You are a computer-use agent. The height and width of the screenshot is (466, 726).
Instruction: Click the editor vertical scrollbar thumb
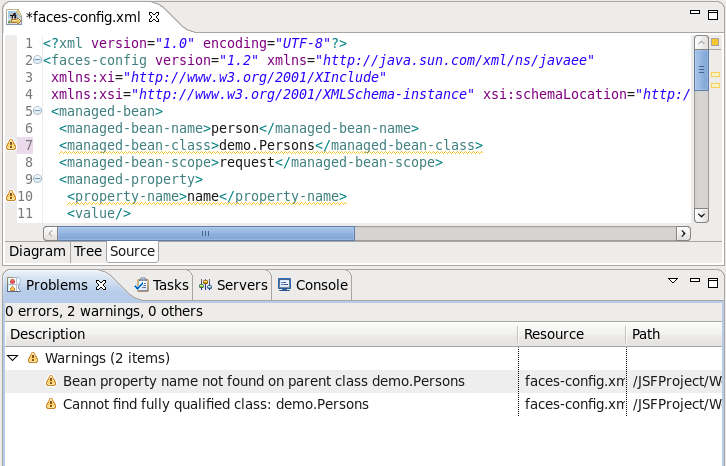(701, 70)
